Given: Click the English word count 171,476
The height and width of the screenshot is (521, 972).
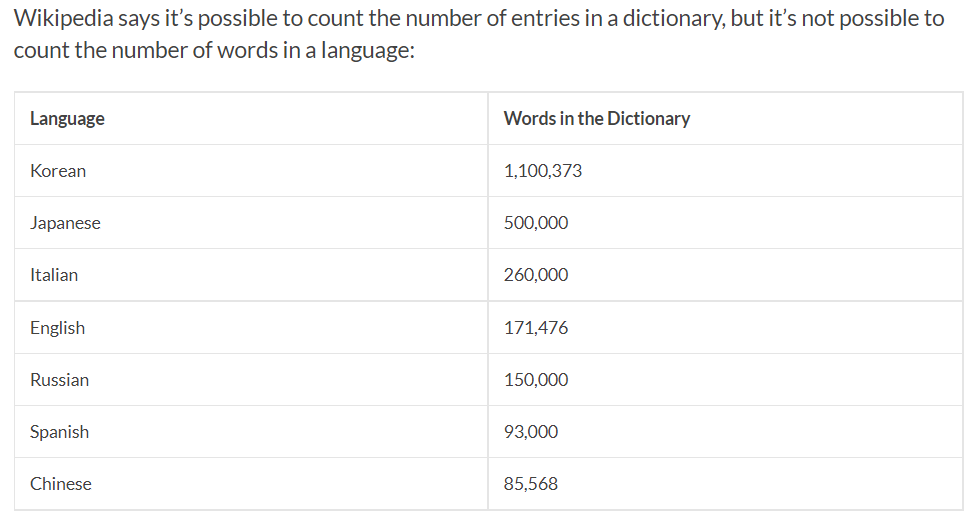Looking at the screenshot, I should pyautogui.click(x=536, y=328).
